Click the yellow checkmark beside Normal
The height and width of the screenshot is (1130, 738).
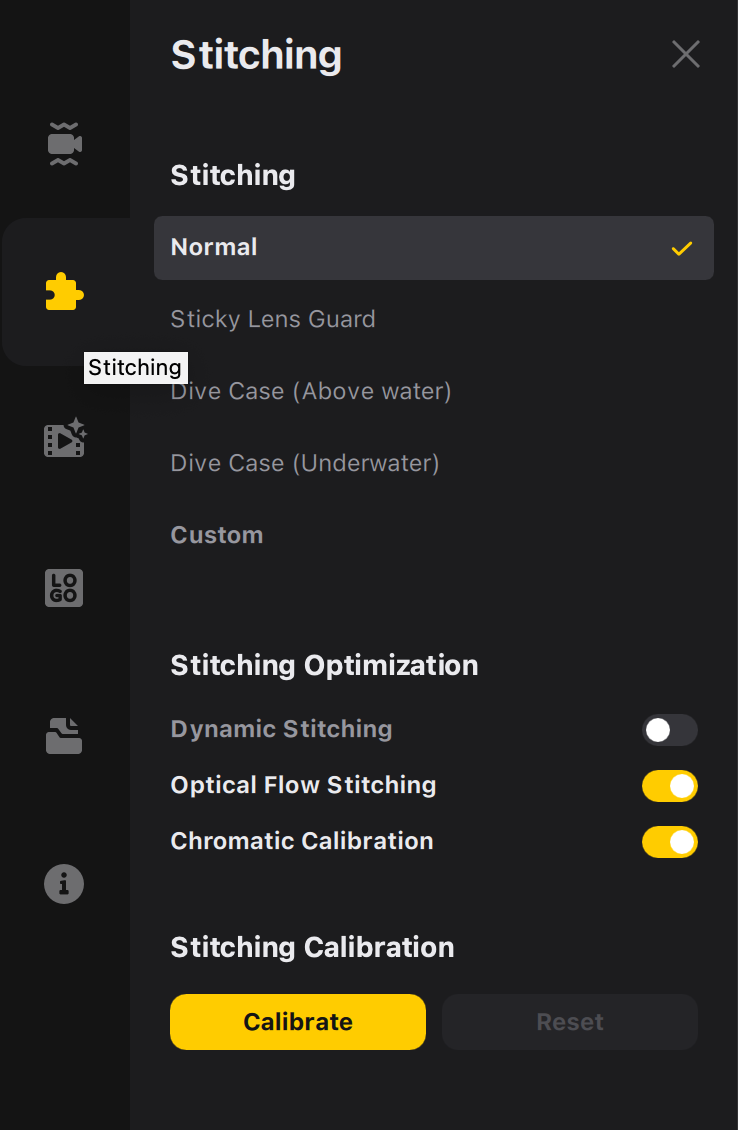682,249
